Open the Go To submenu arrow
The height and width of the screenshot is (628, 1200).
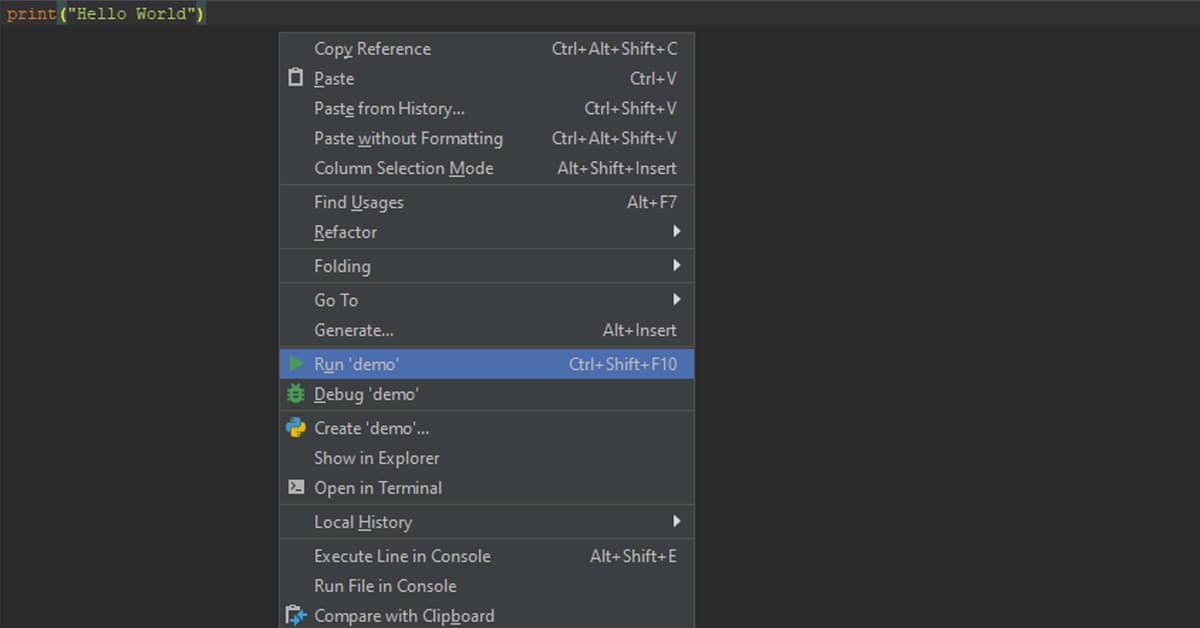pyautogui.click(x=678, y=300)
